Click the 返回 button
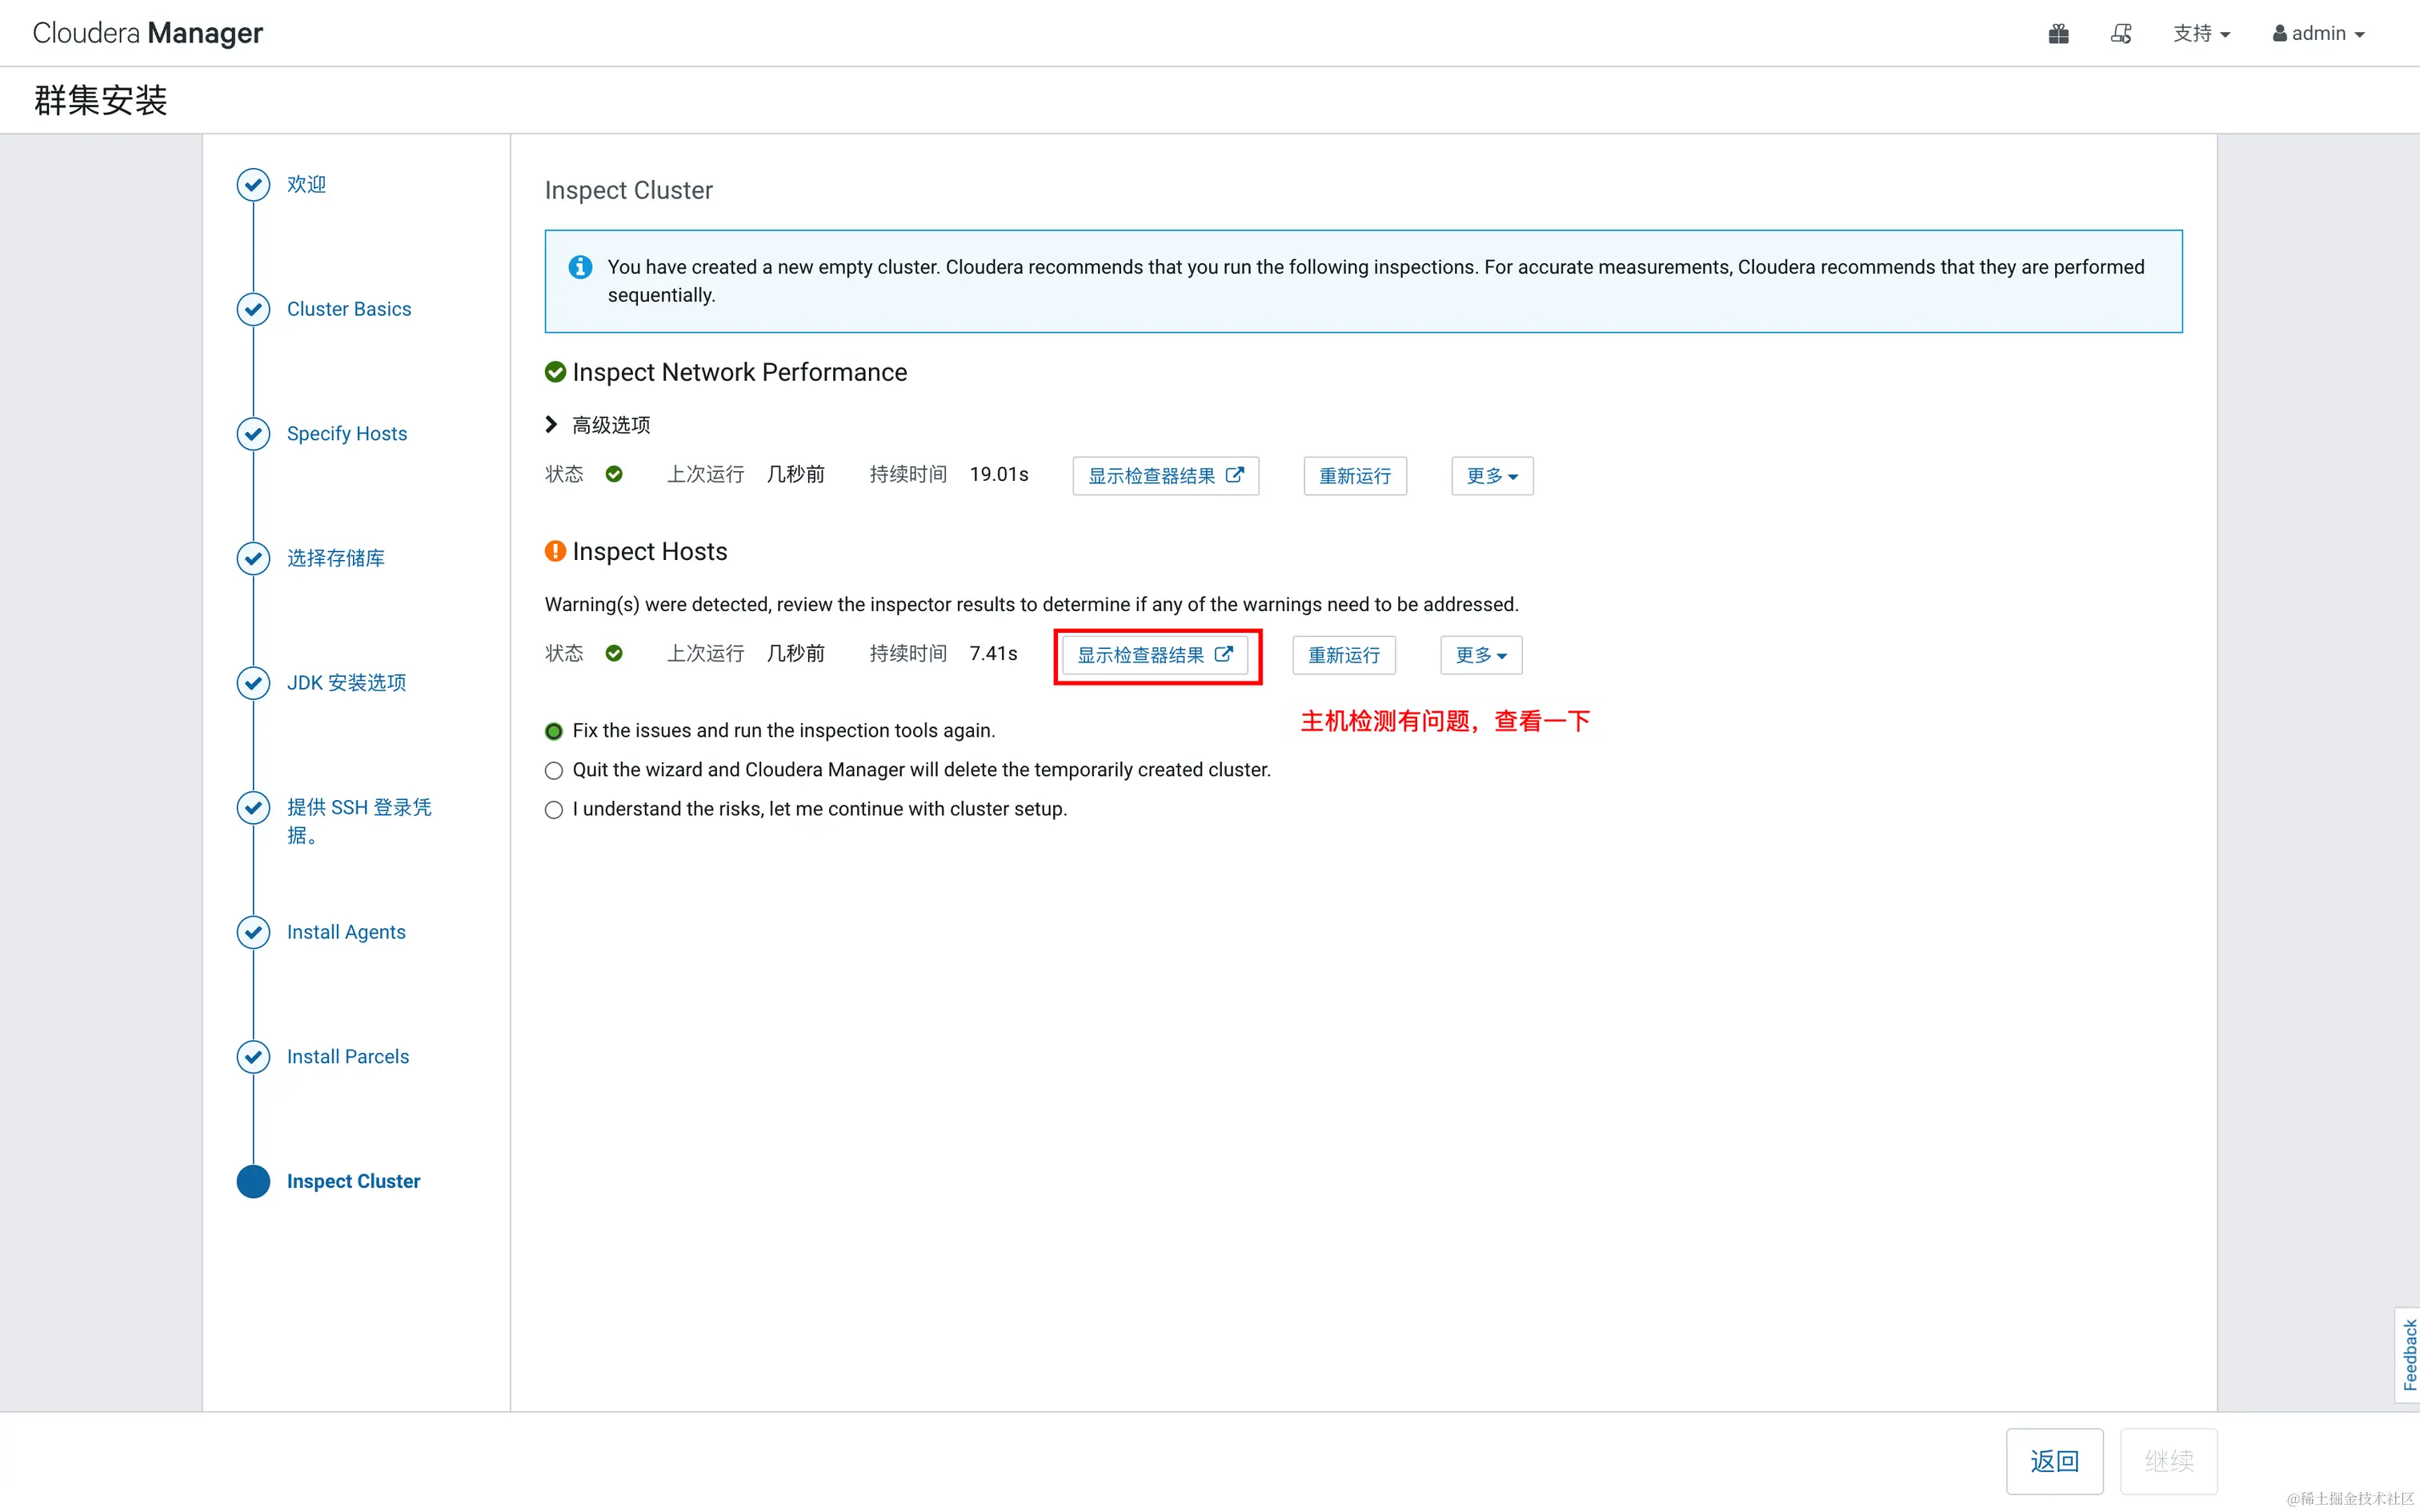 click(2054, 1461)
